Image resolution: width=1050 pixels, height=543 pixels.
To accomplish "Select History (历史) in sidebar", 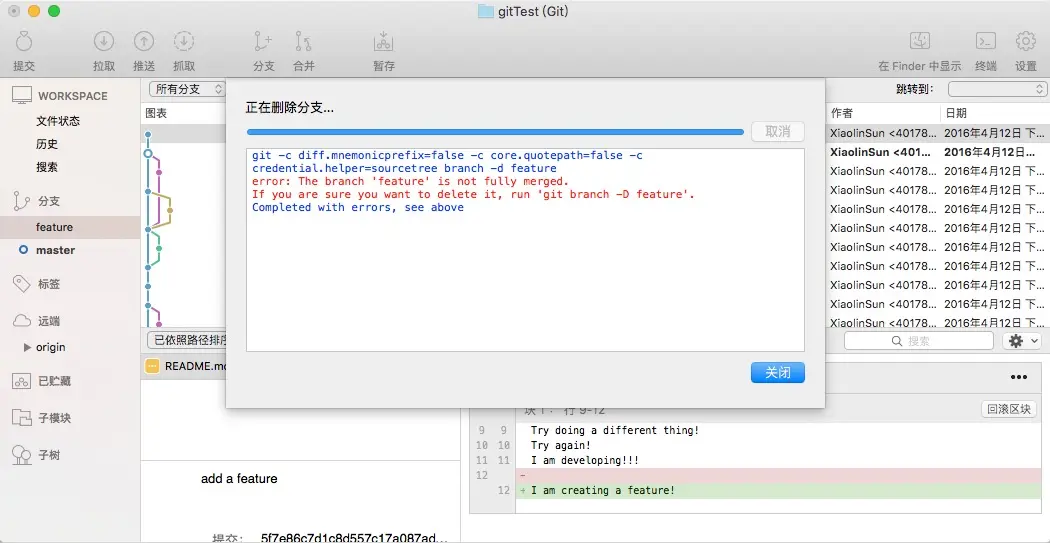I will (47, 144).
